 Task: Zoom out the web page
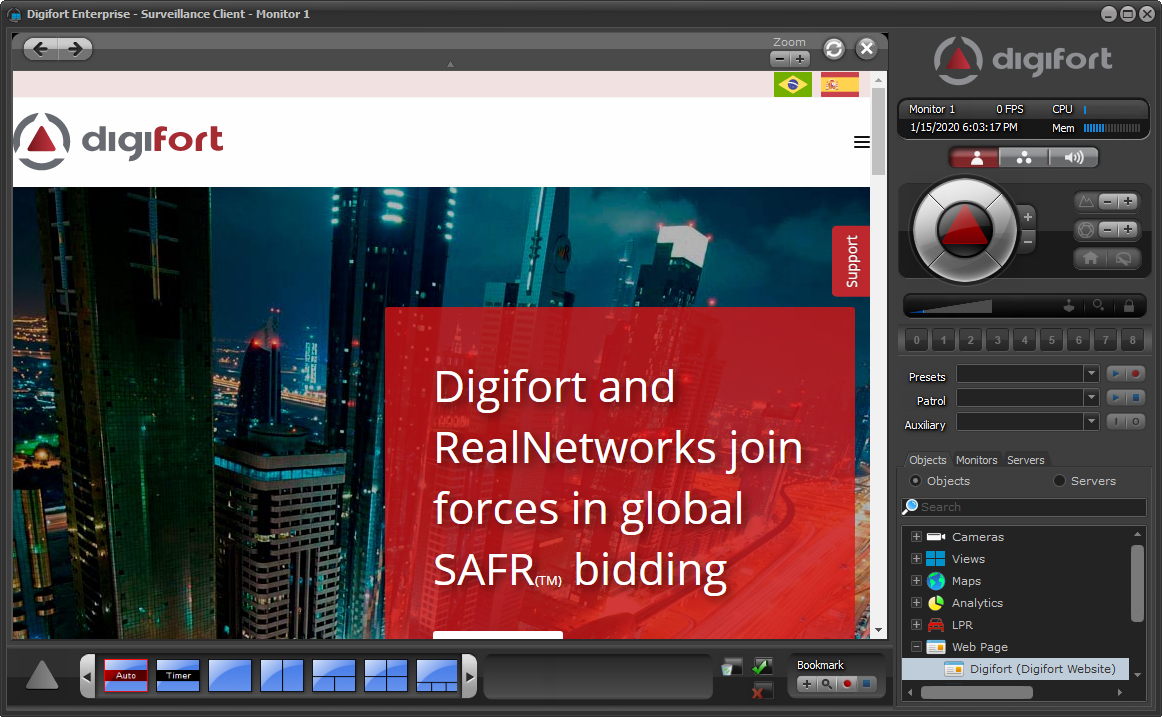pos(780,59)
